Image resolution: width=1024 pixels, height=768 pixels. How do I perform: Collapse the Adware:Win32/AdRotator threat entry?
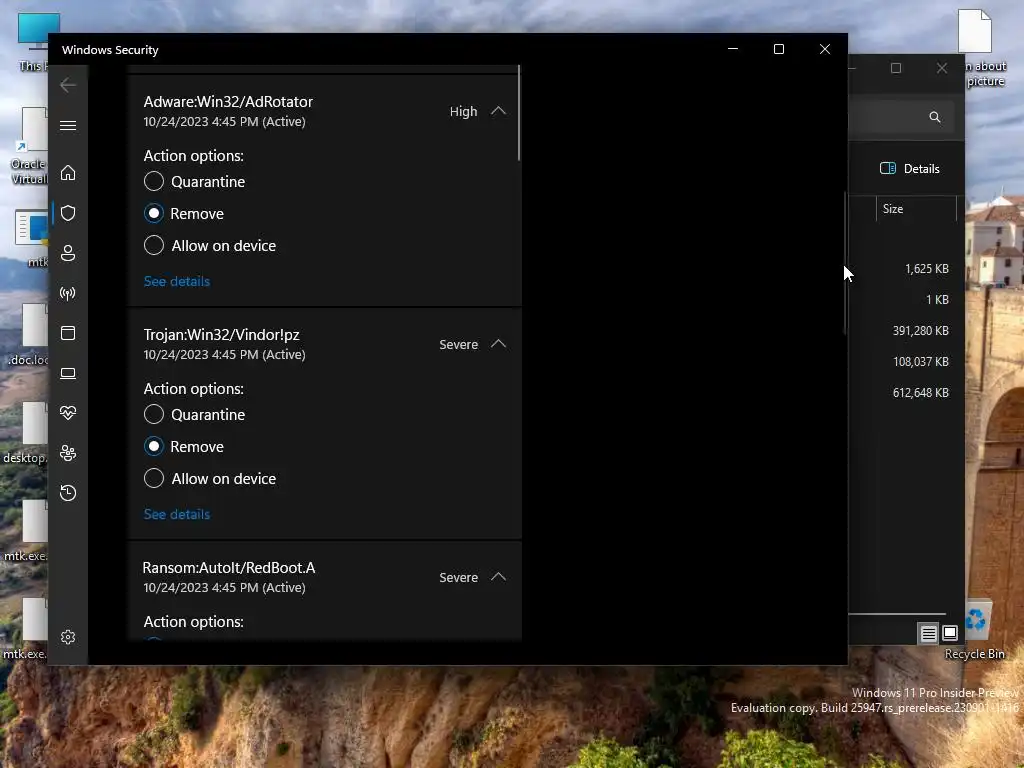click(498, 111)
